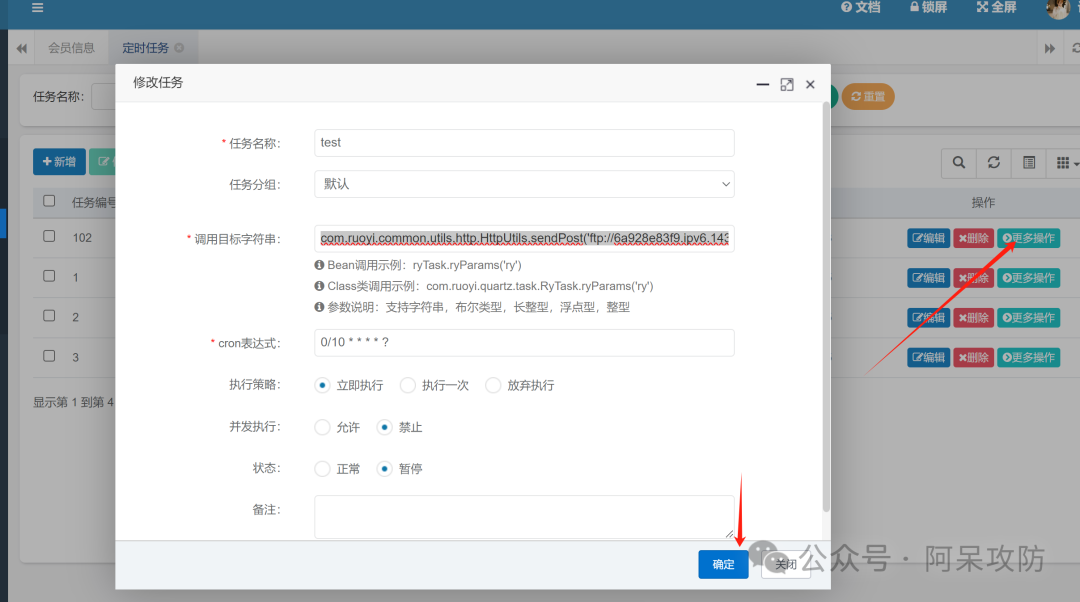Screen dimensions: 1080x602
Task: Select the 执行一次 radio option
Action: coord(408,385)
